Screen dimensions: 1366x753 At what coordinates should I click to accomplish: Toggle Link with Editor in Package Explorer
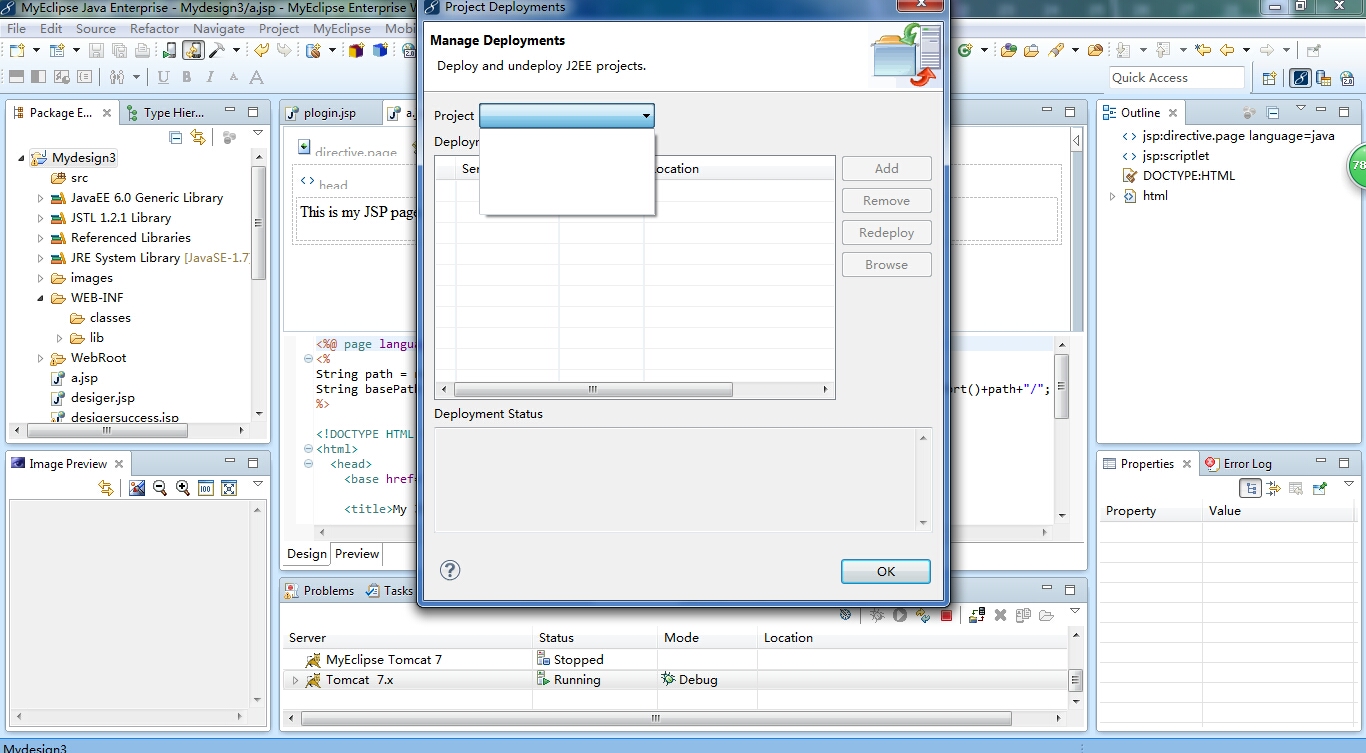coord(198,137)
